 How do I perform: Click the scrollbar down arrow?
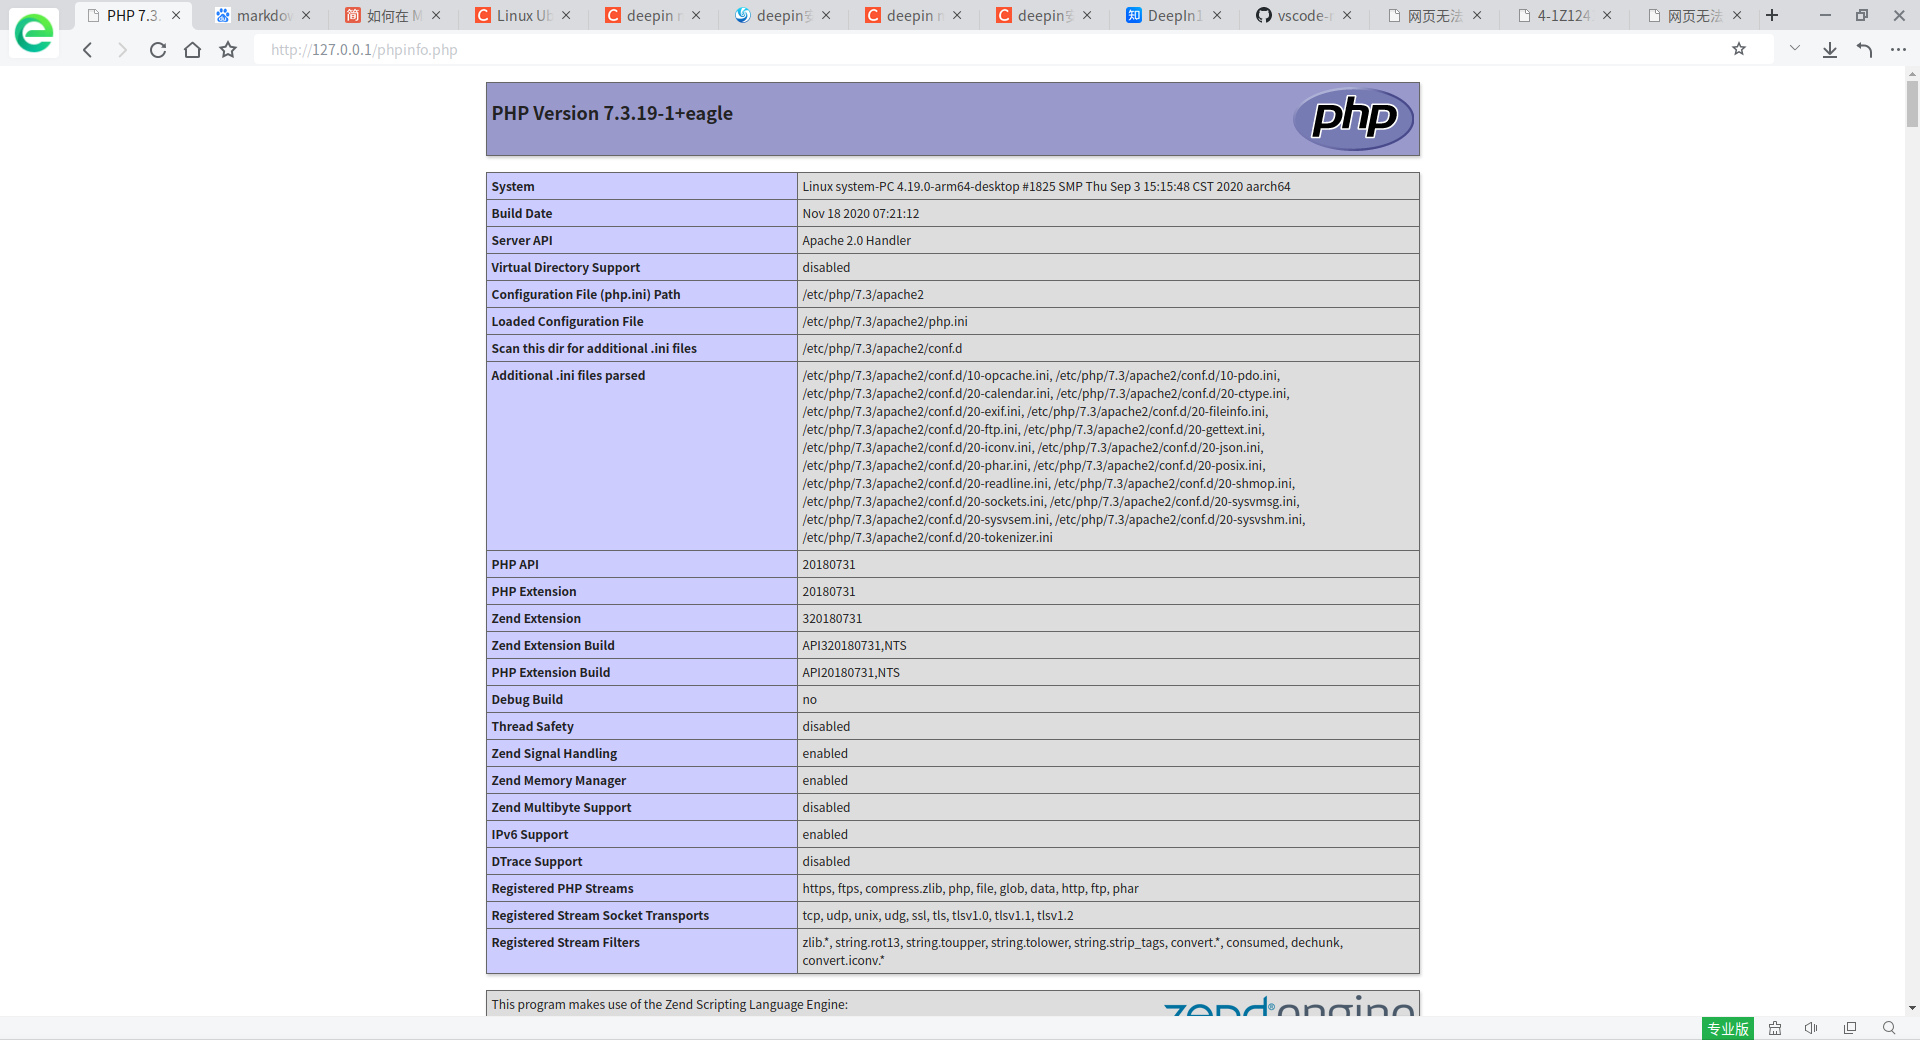point(1912,1008)
